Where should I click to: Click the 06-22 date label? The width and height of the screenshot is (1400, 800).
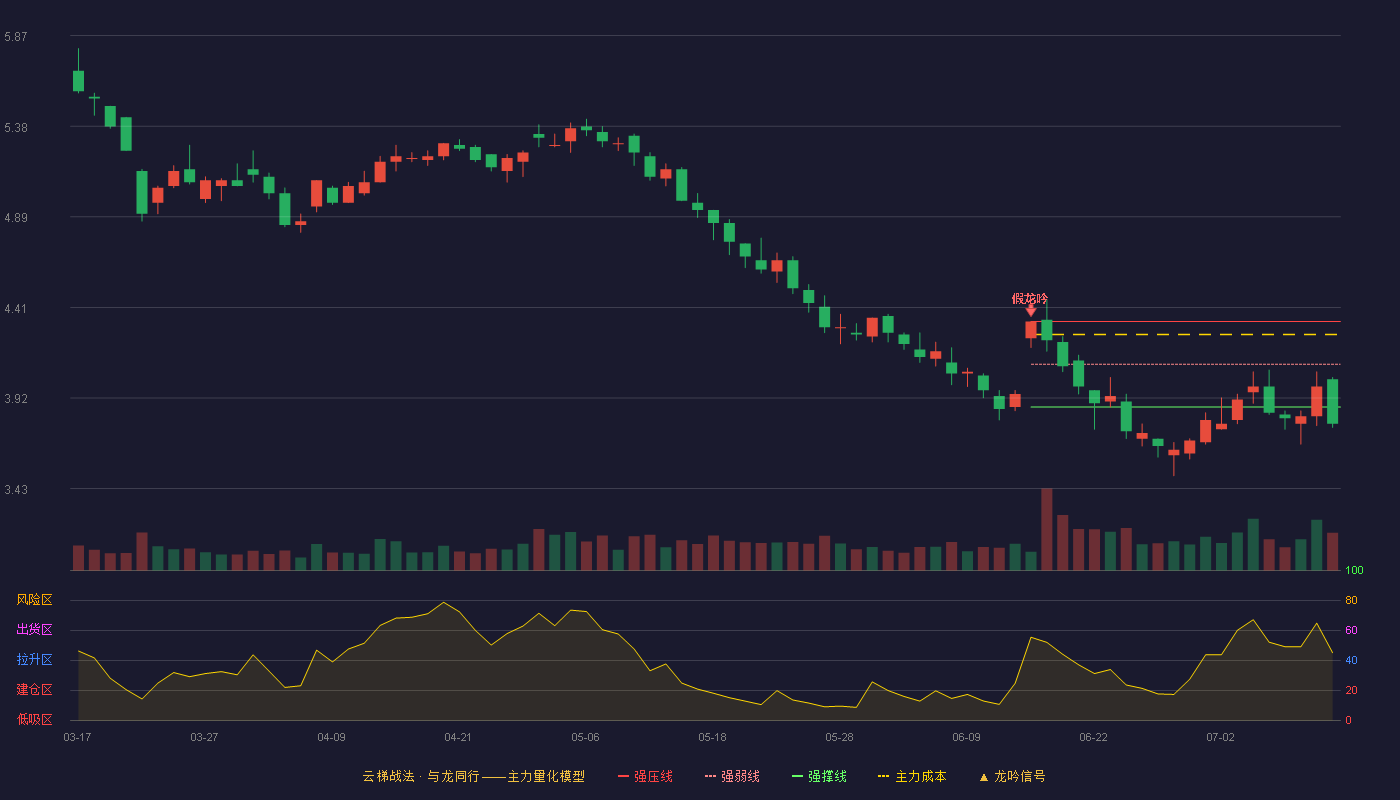1093,737
